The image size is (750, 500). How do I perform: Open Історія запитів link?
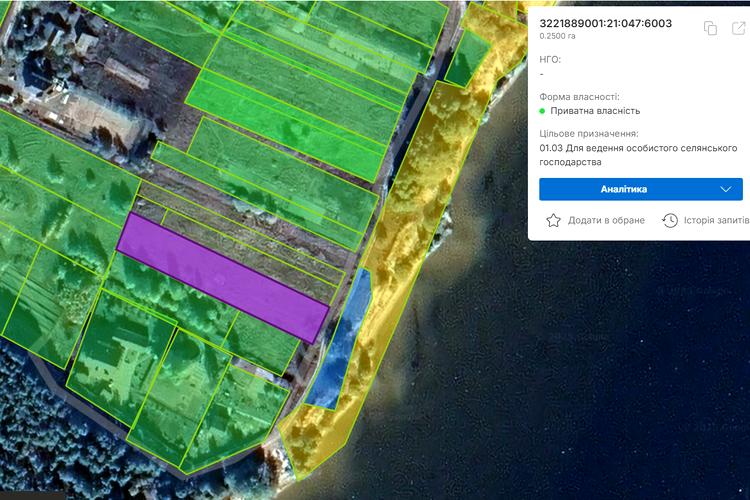pos(716,221)
